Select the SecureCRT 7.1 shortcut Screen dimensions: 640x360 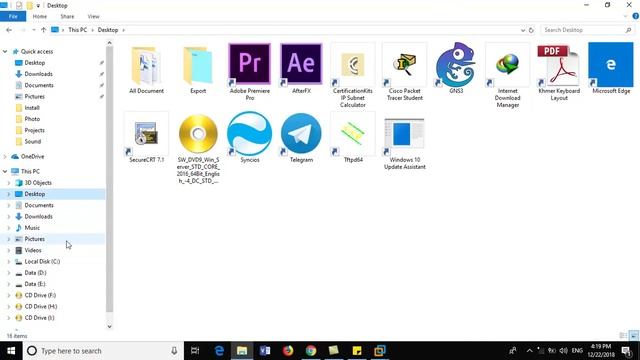[x=146, y=138]
